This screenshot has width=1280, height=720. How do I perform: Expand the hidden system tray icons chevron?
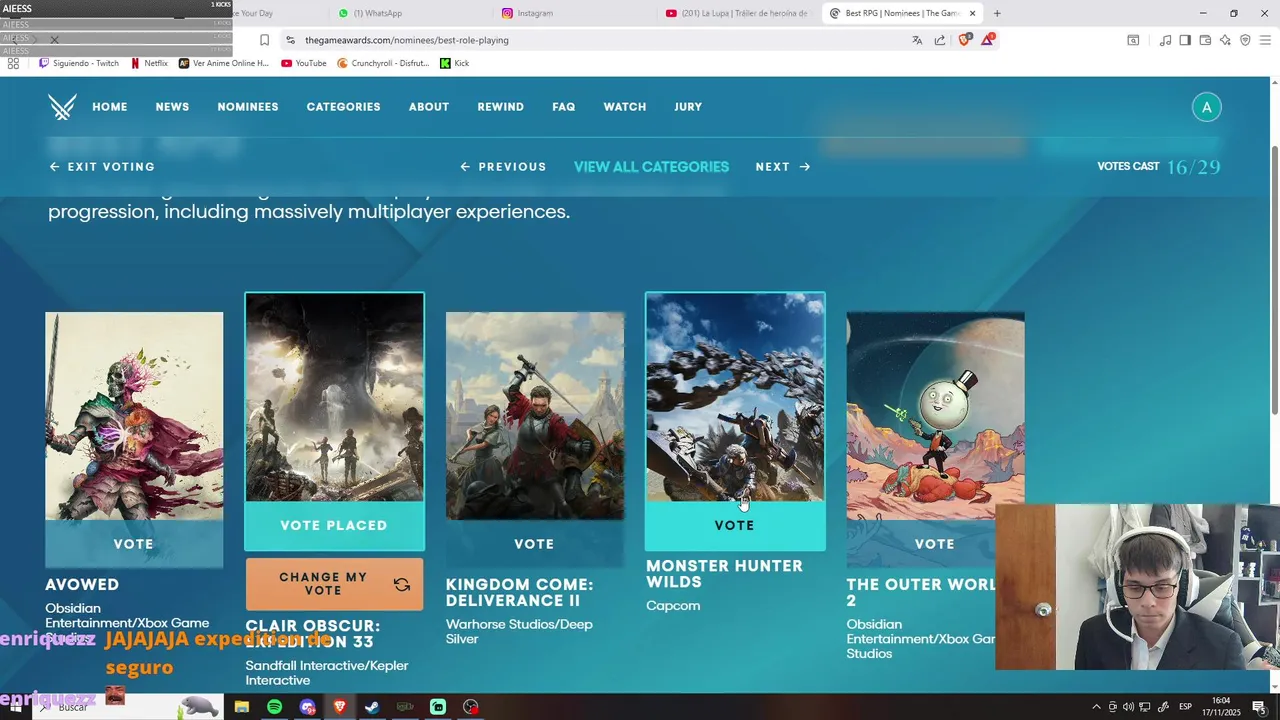(1096, 707)
